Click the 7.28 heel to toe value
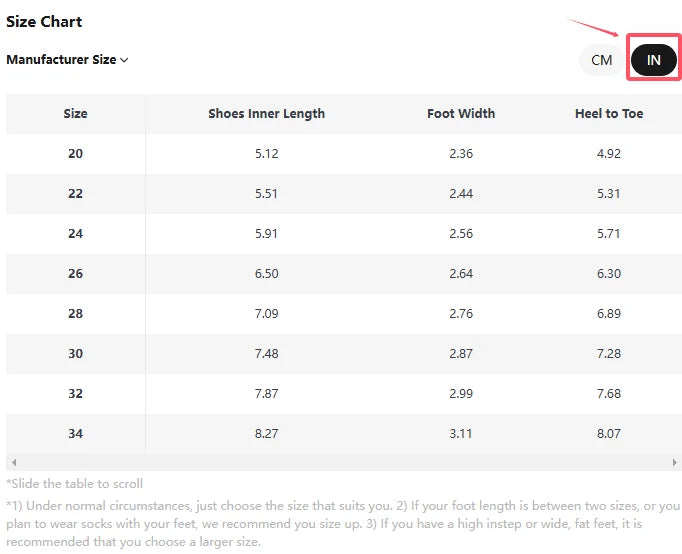Viewport: 682px width, 554px height. tap(609, 354)
